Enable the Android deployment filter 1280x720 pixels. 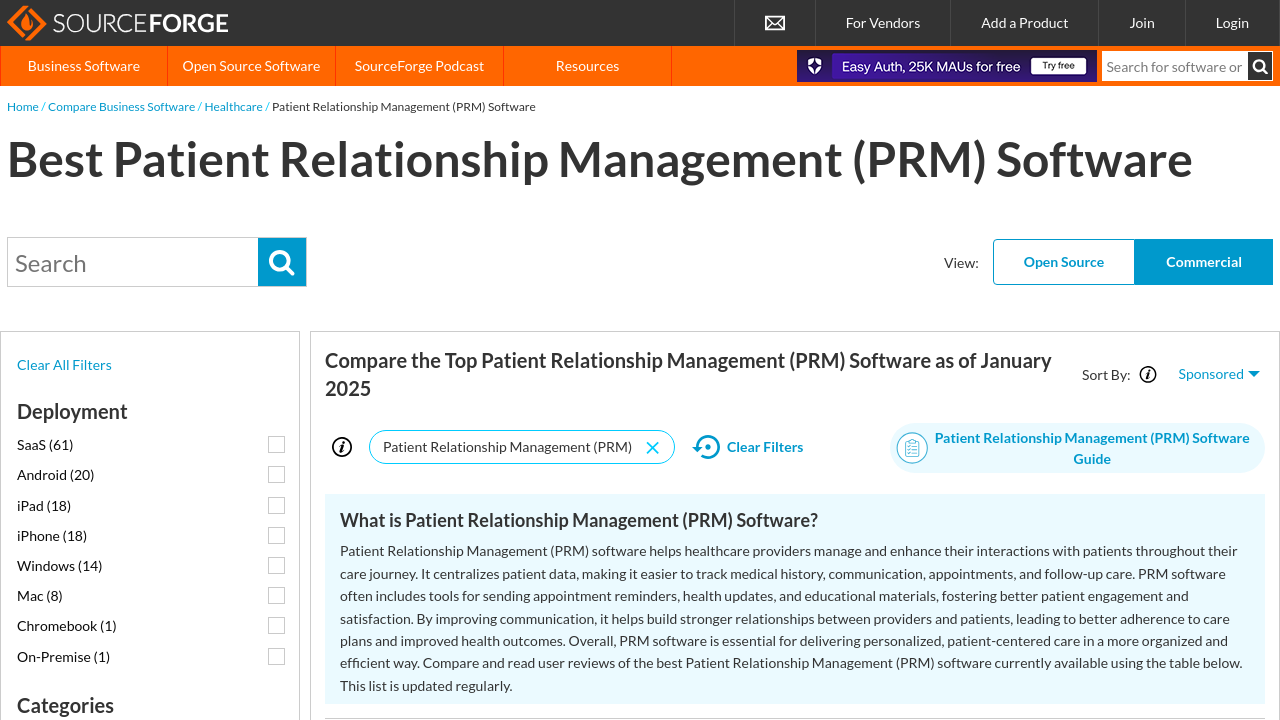(276, 475)
